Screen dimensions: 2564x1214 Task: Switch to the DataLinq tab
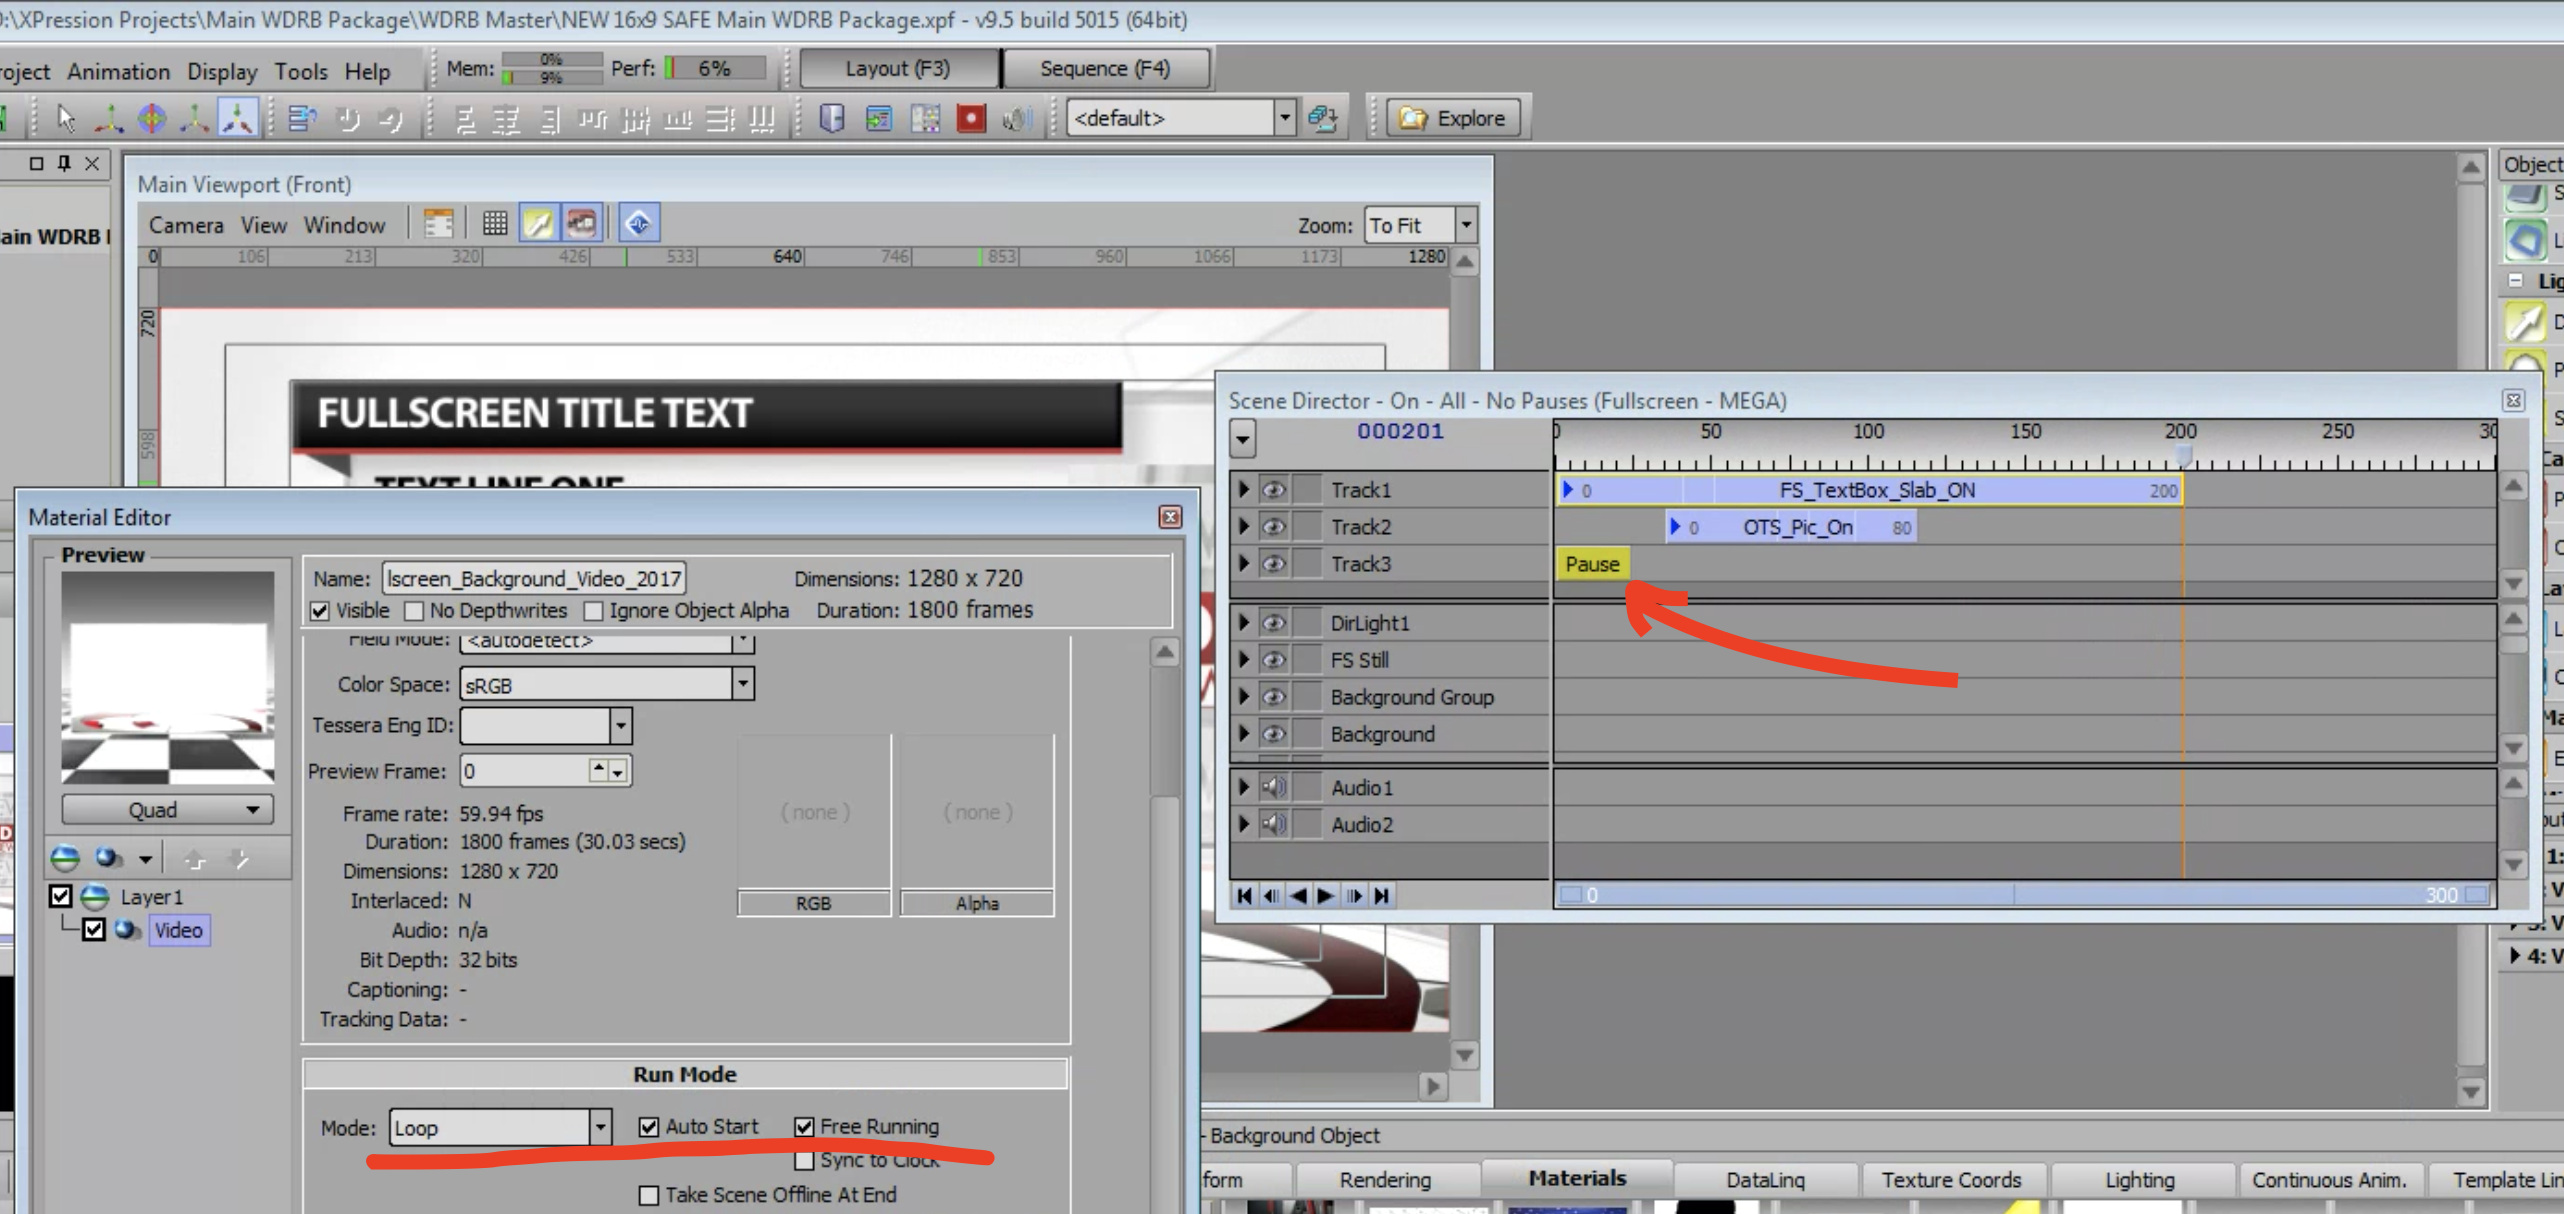pos(1765,1179)
